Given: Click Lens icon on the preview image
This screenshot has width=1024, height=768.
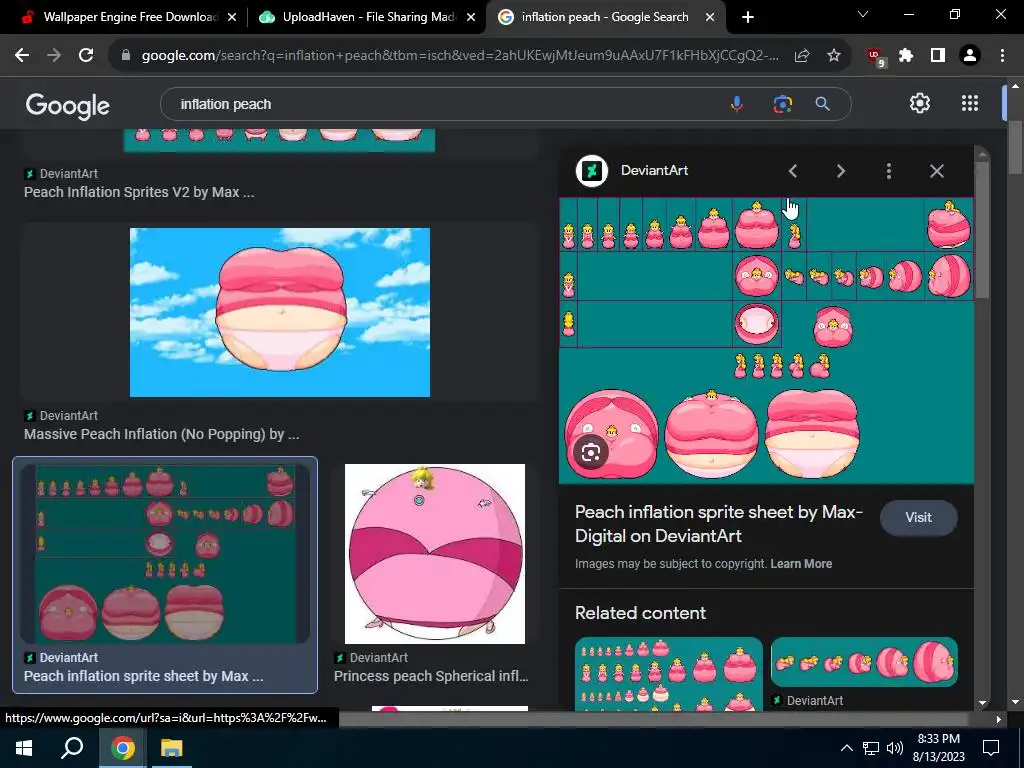Looking at the screenshot, I should (x=591, y=453).
